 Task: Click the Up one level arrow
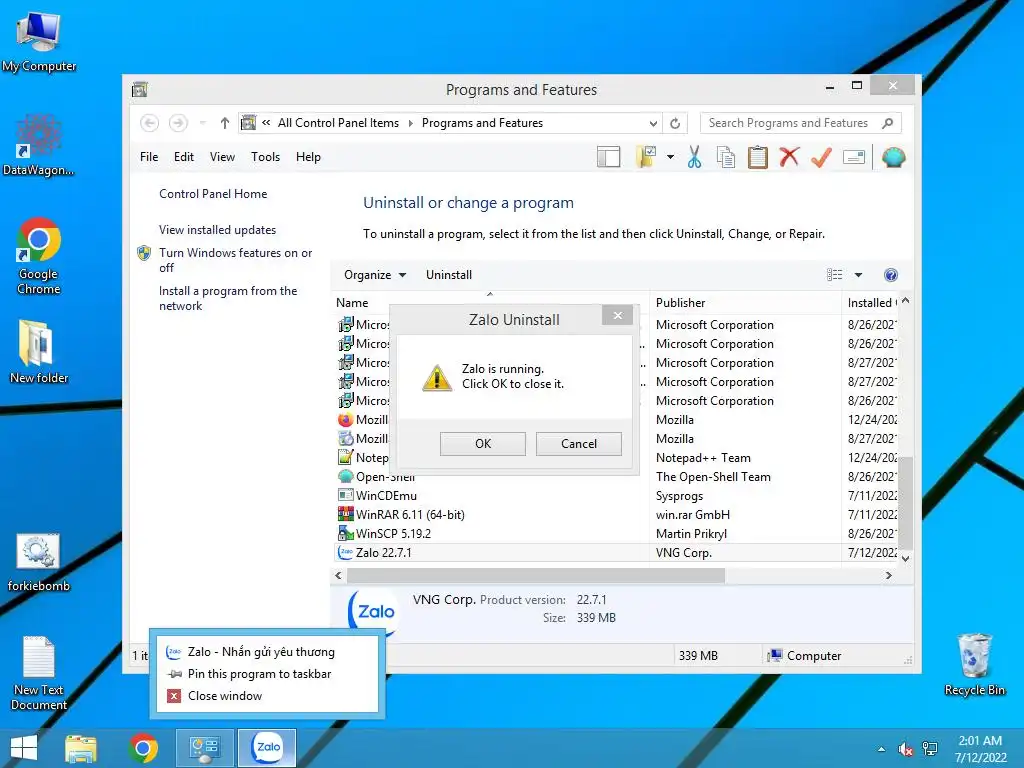click(225, 123)
